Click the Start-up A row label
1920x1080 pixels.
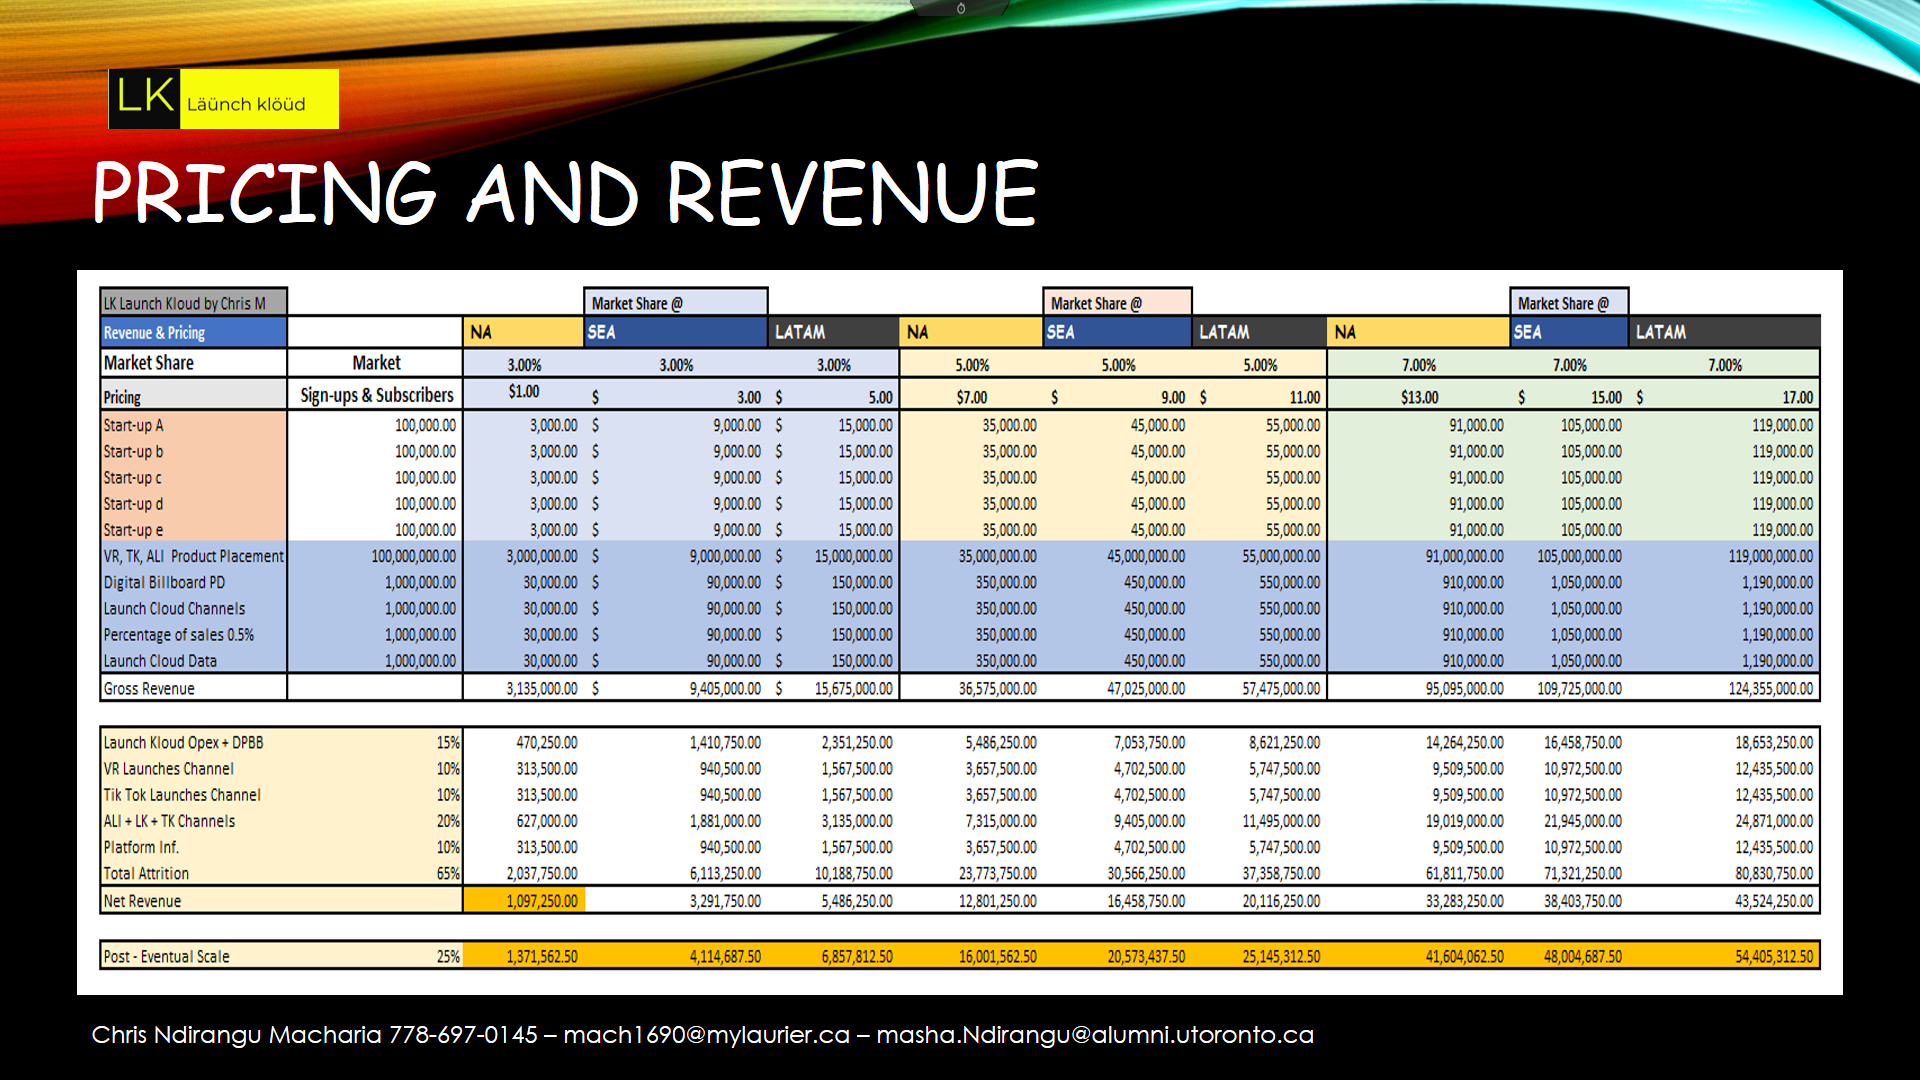134,425
